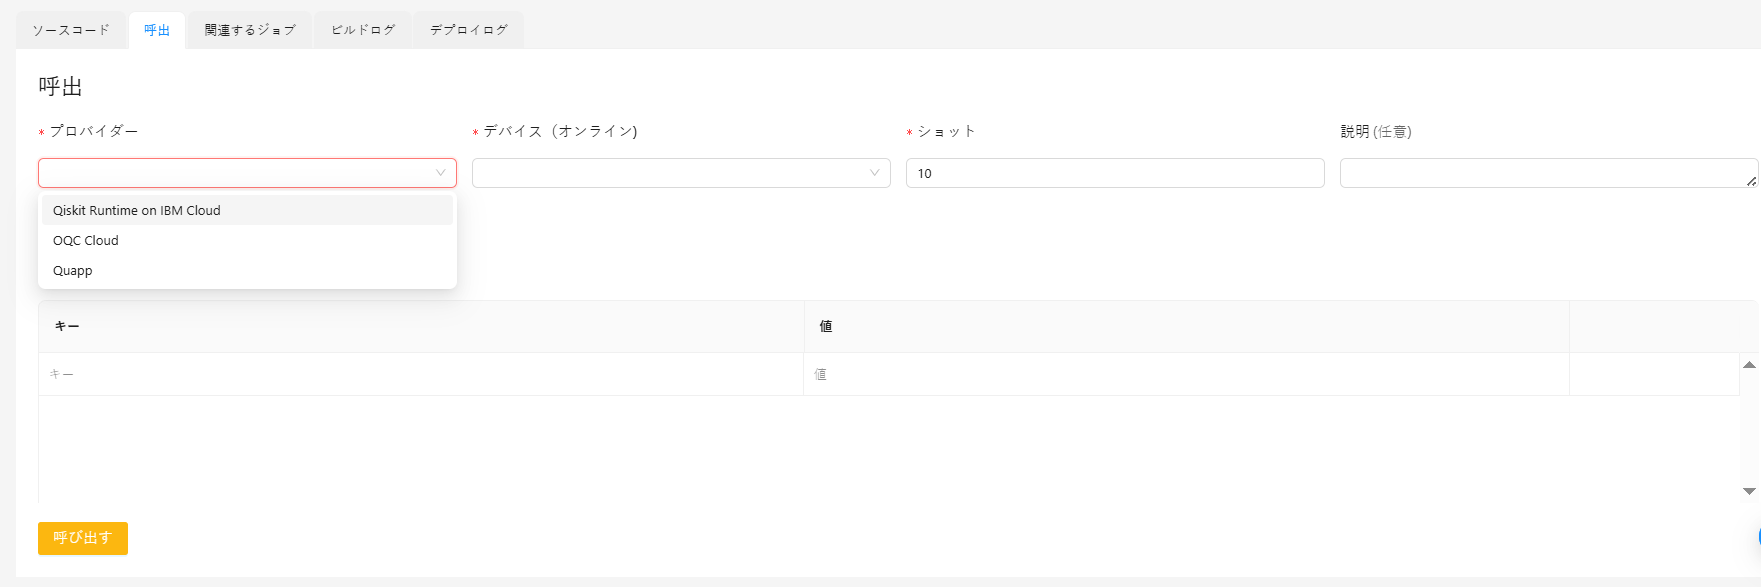Click the scroll up arrow of the table

(1749, 365)
